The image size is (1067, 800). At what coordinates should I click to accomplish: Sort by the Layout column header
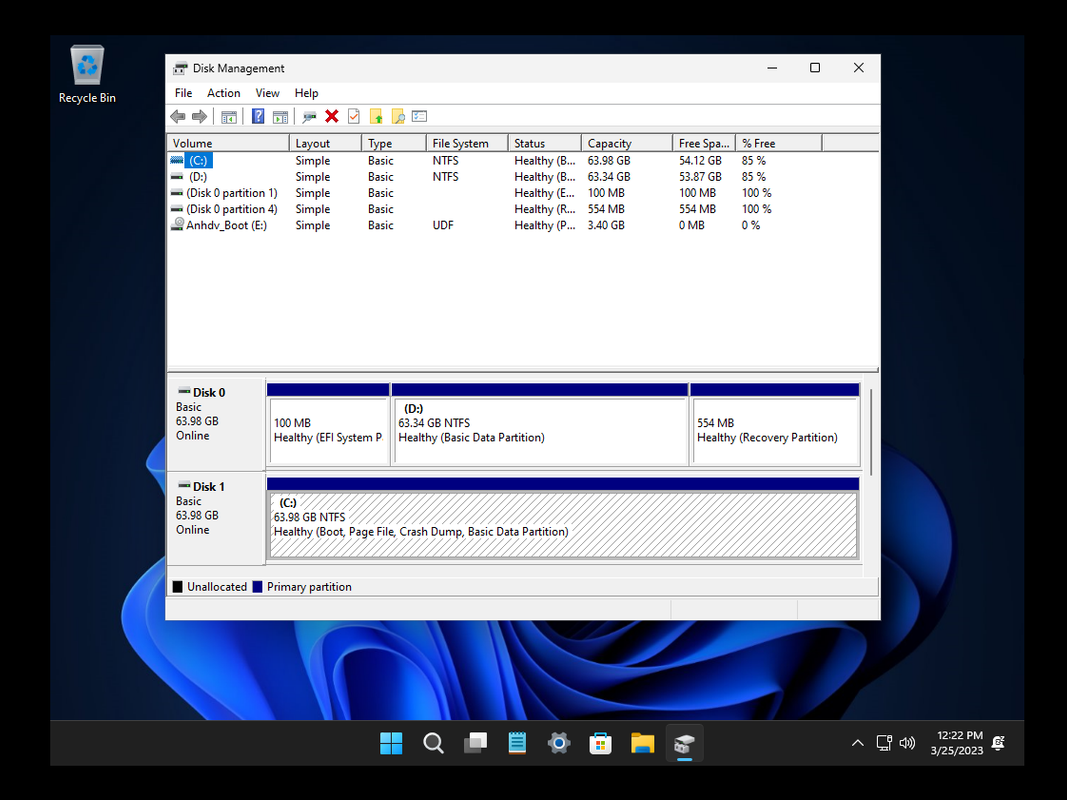(x=325, y=144)
